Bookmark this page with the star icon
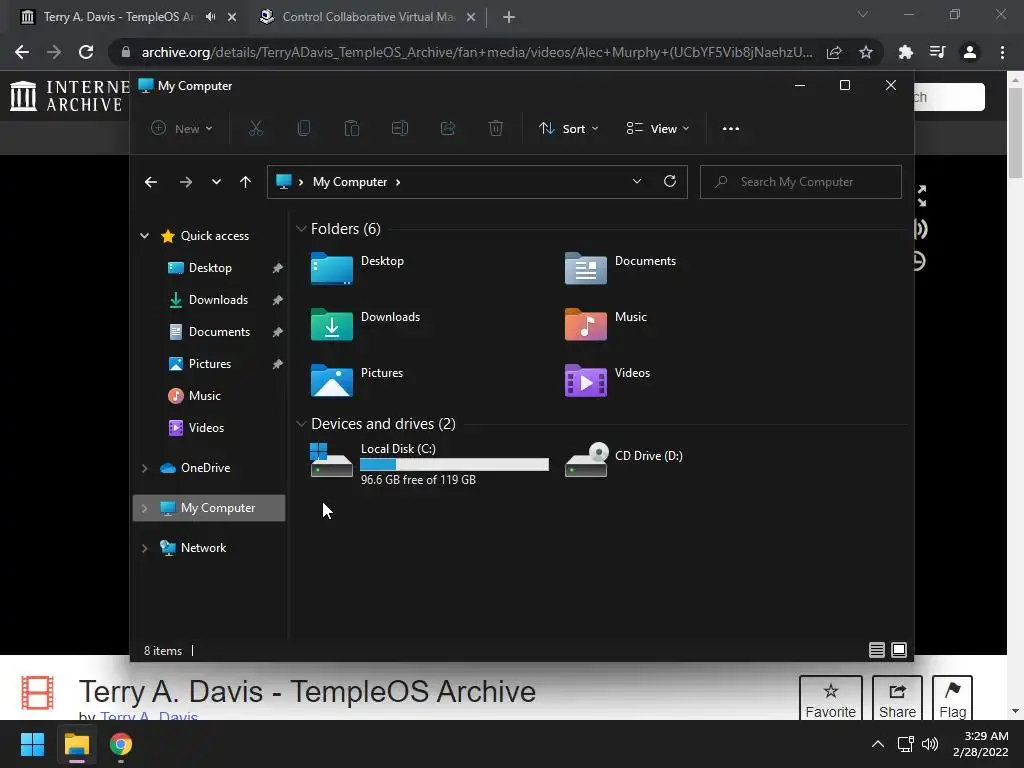Viewport: 1024px width, 768px height. (866, 52)
